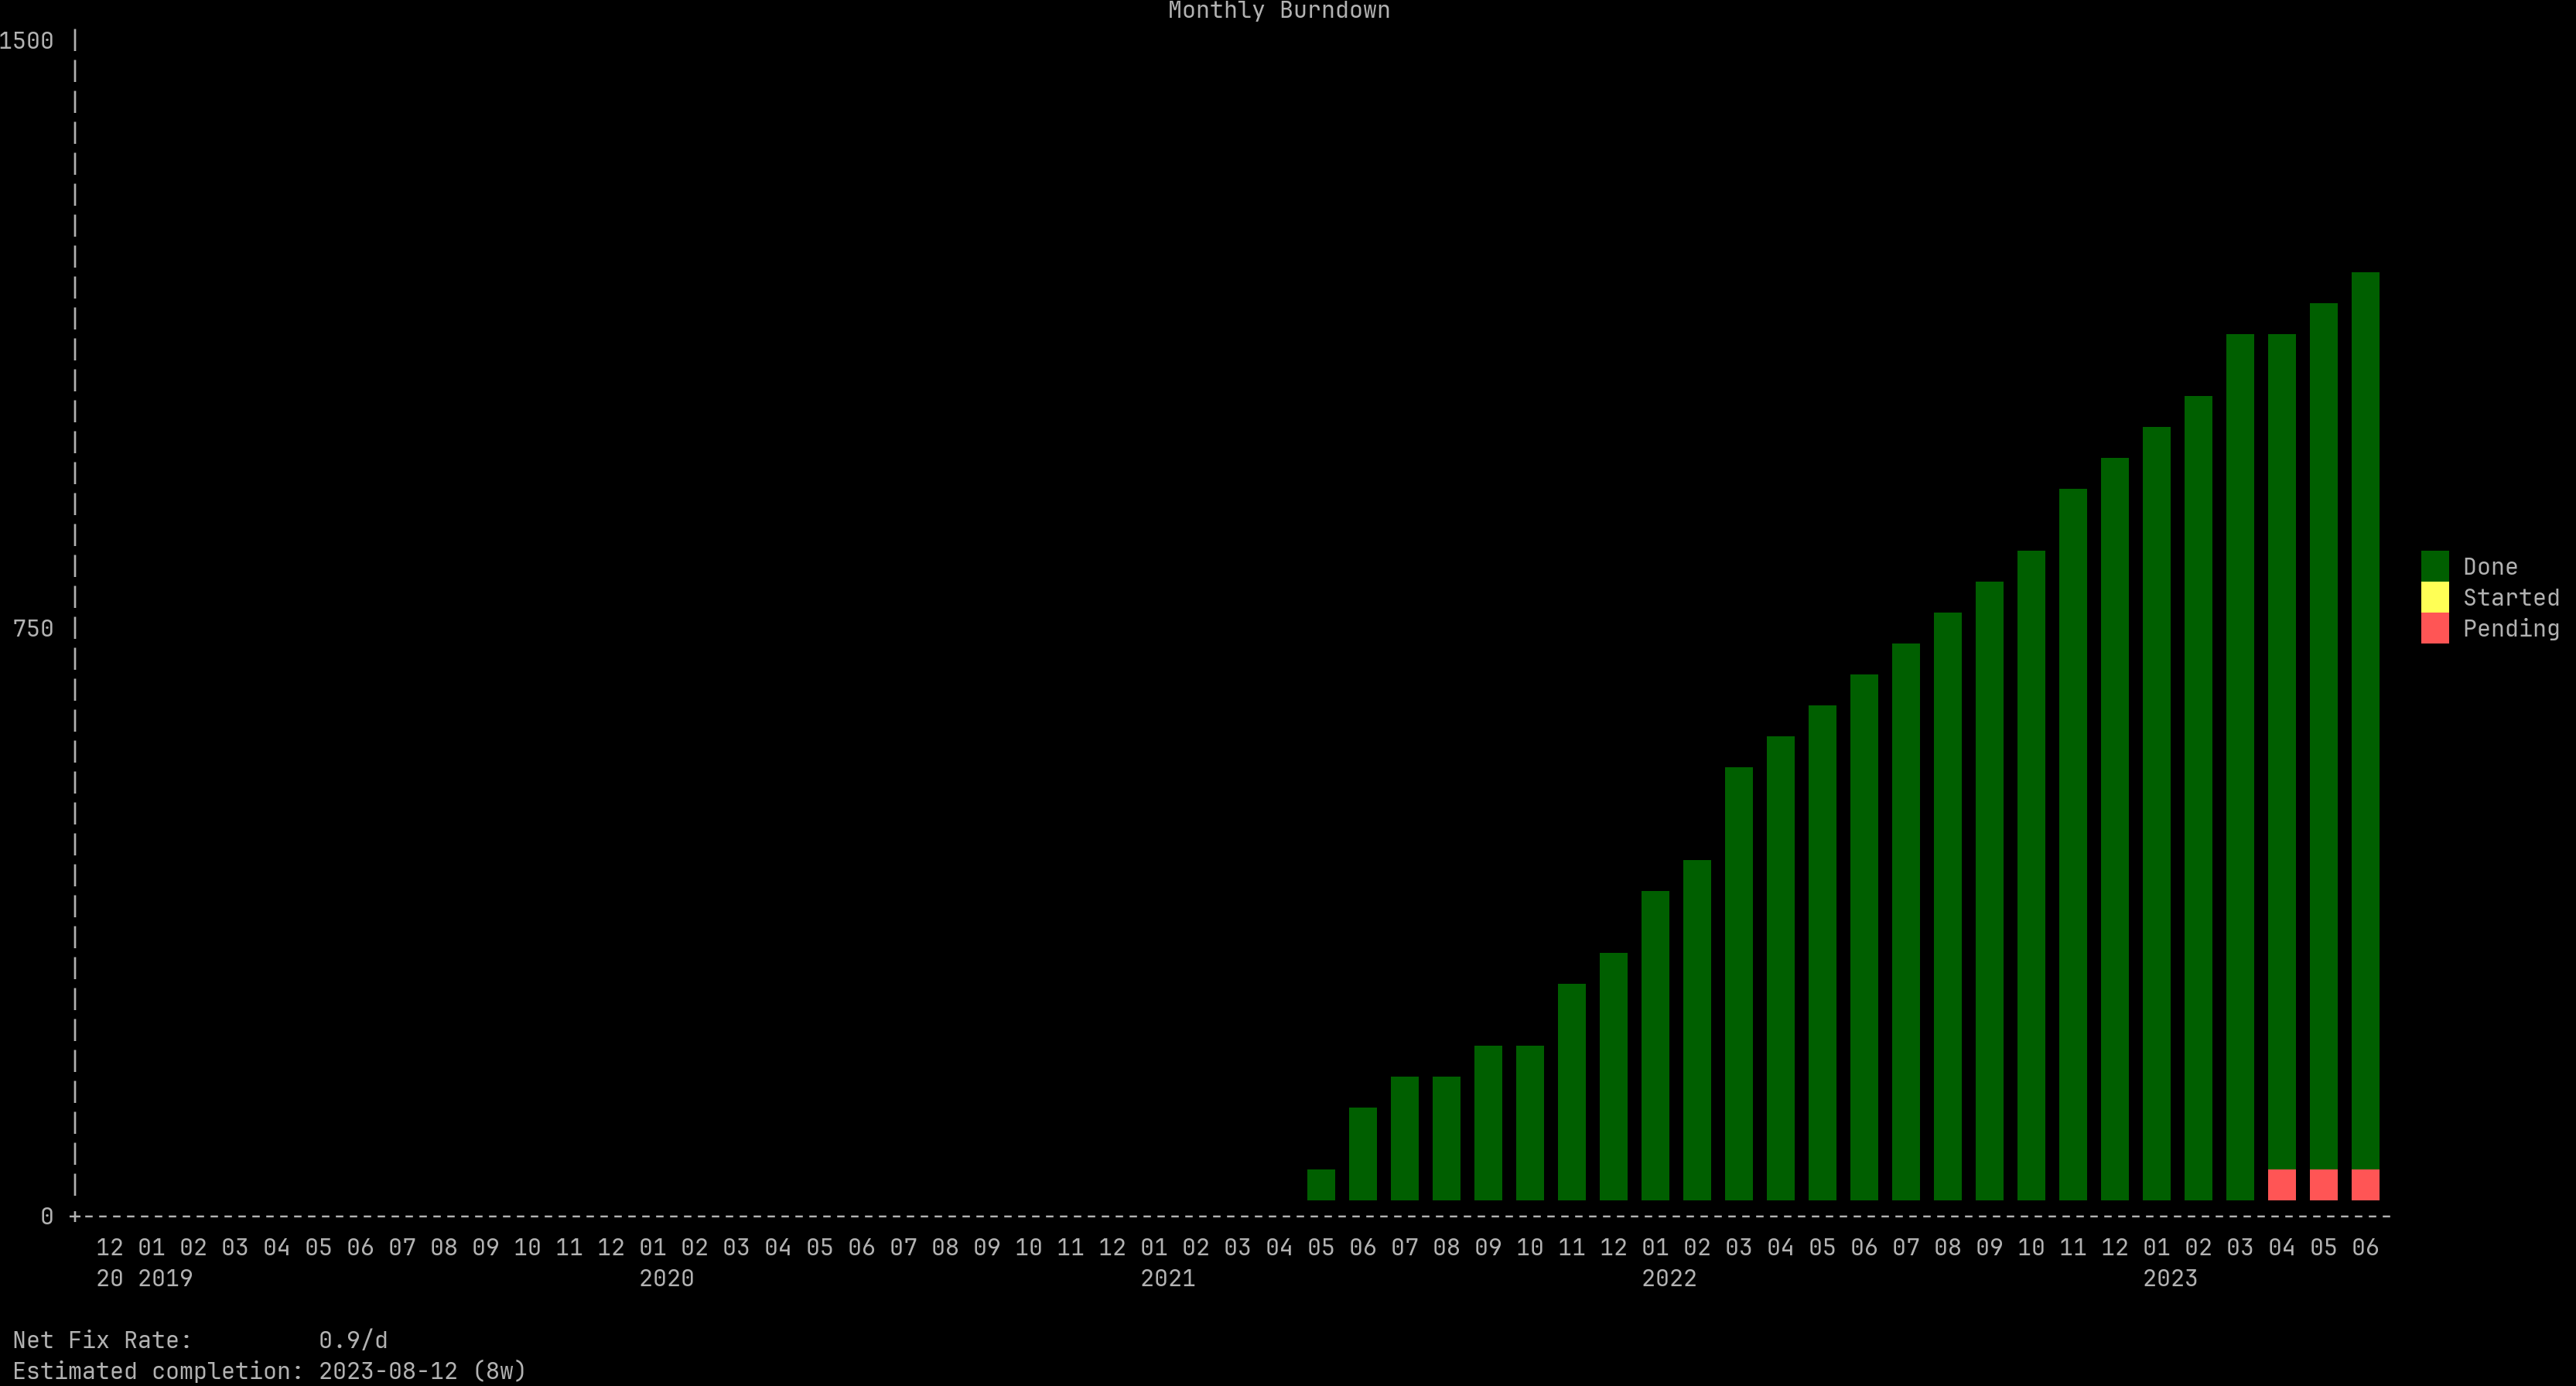2576x1386 pixels.
Task: Click the 750 y-axis label
Action: [33, 628]
